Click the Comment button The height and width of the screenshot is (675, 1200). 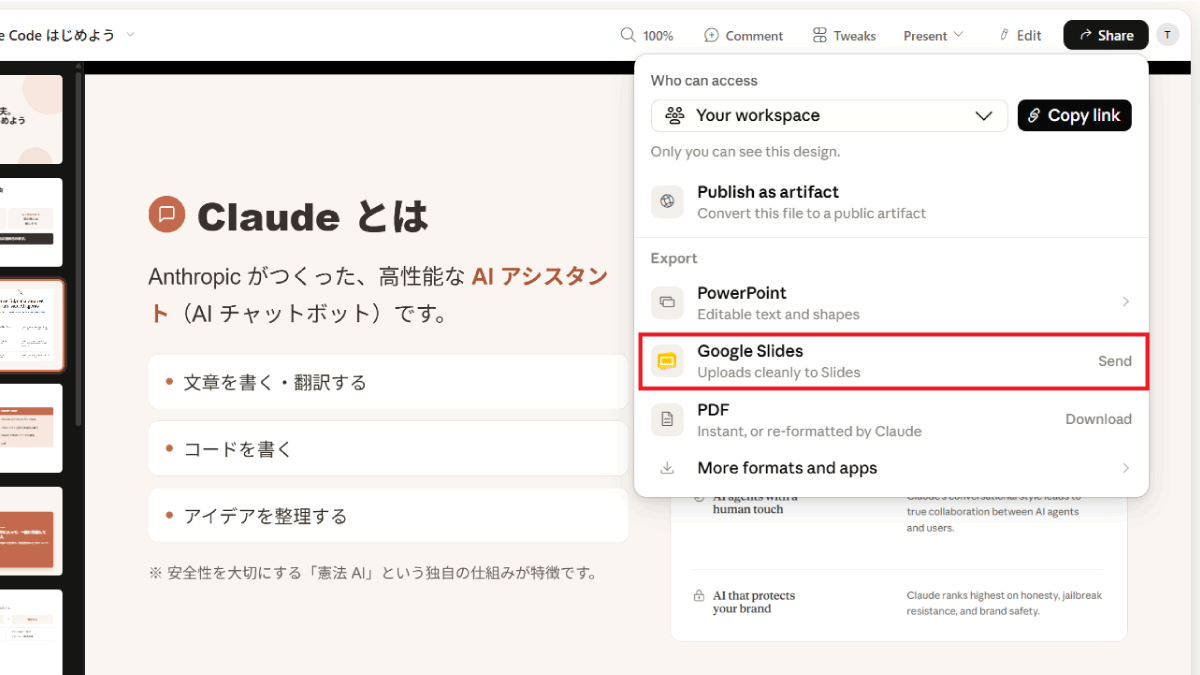tap(743, 35)
